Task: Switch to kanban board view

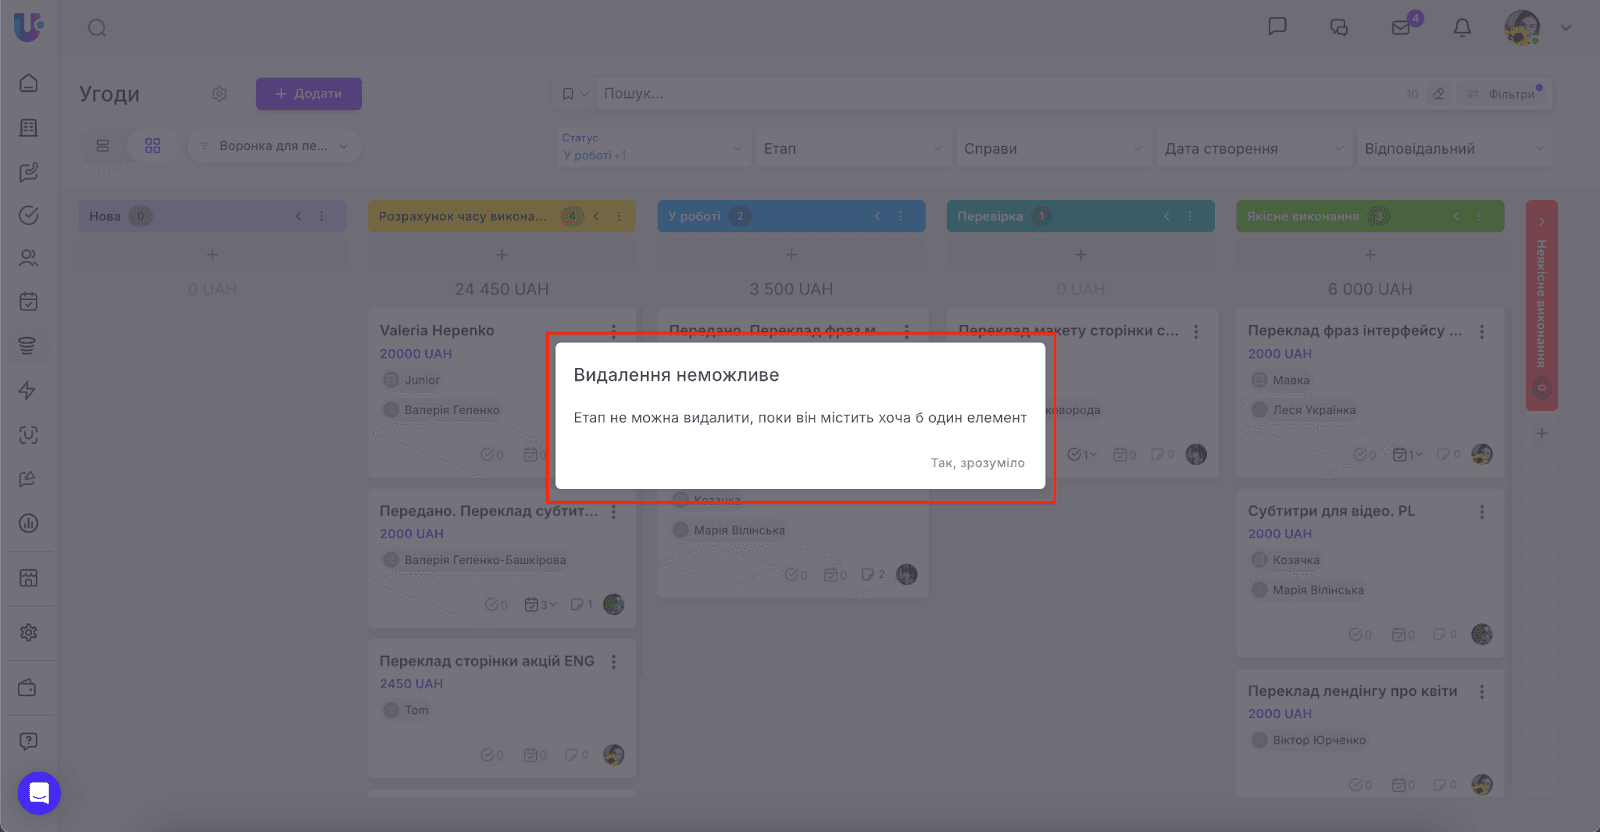Action: click(x=153, y=146)
